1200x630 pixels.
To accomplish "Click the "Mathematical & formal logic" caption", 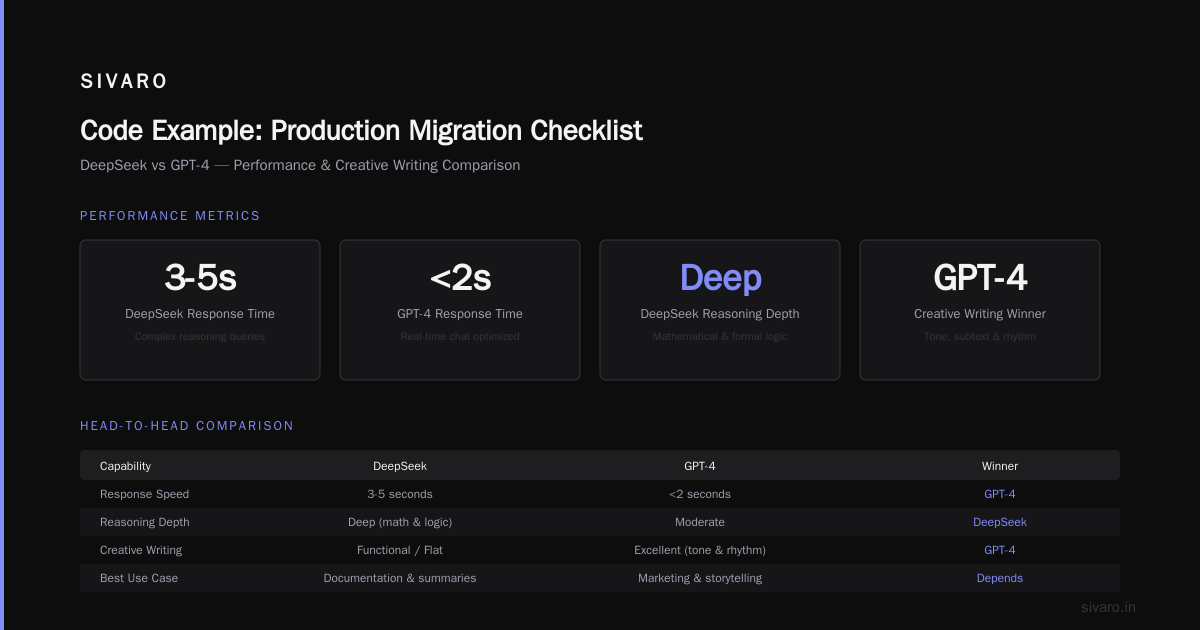I will coord(720,337).
